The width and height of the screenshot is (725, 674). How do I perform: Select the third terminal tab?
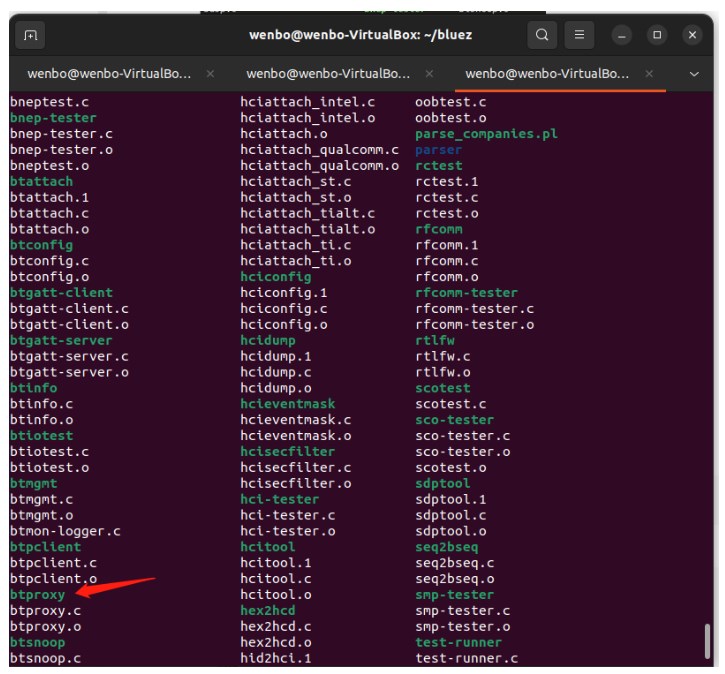[547, 74]
